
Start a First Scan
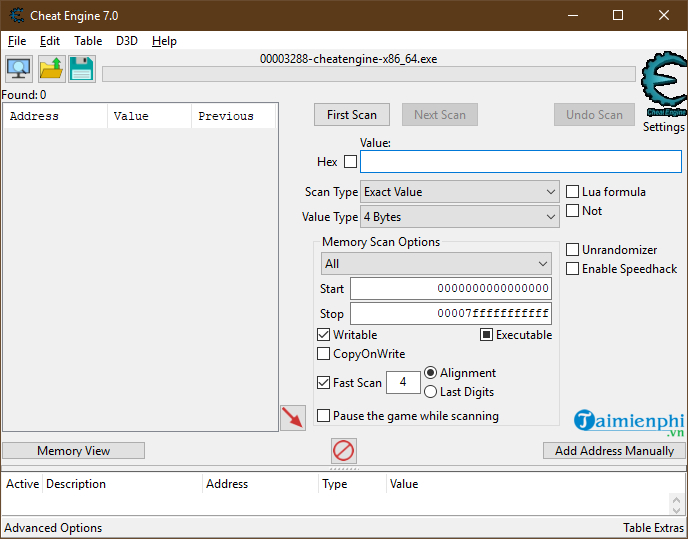[352, 115]
